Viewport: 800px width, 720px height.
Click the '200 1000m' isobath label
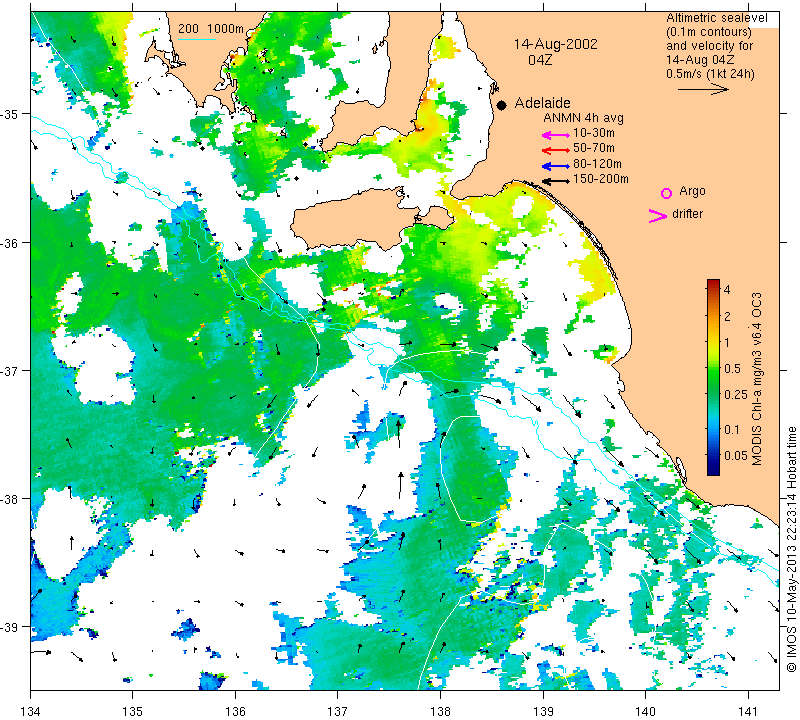click(211, 29)
